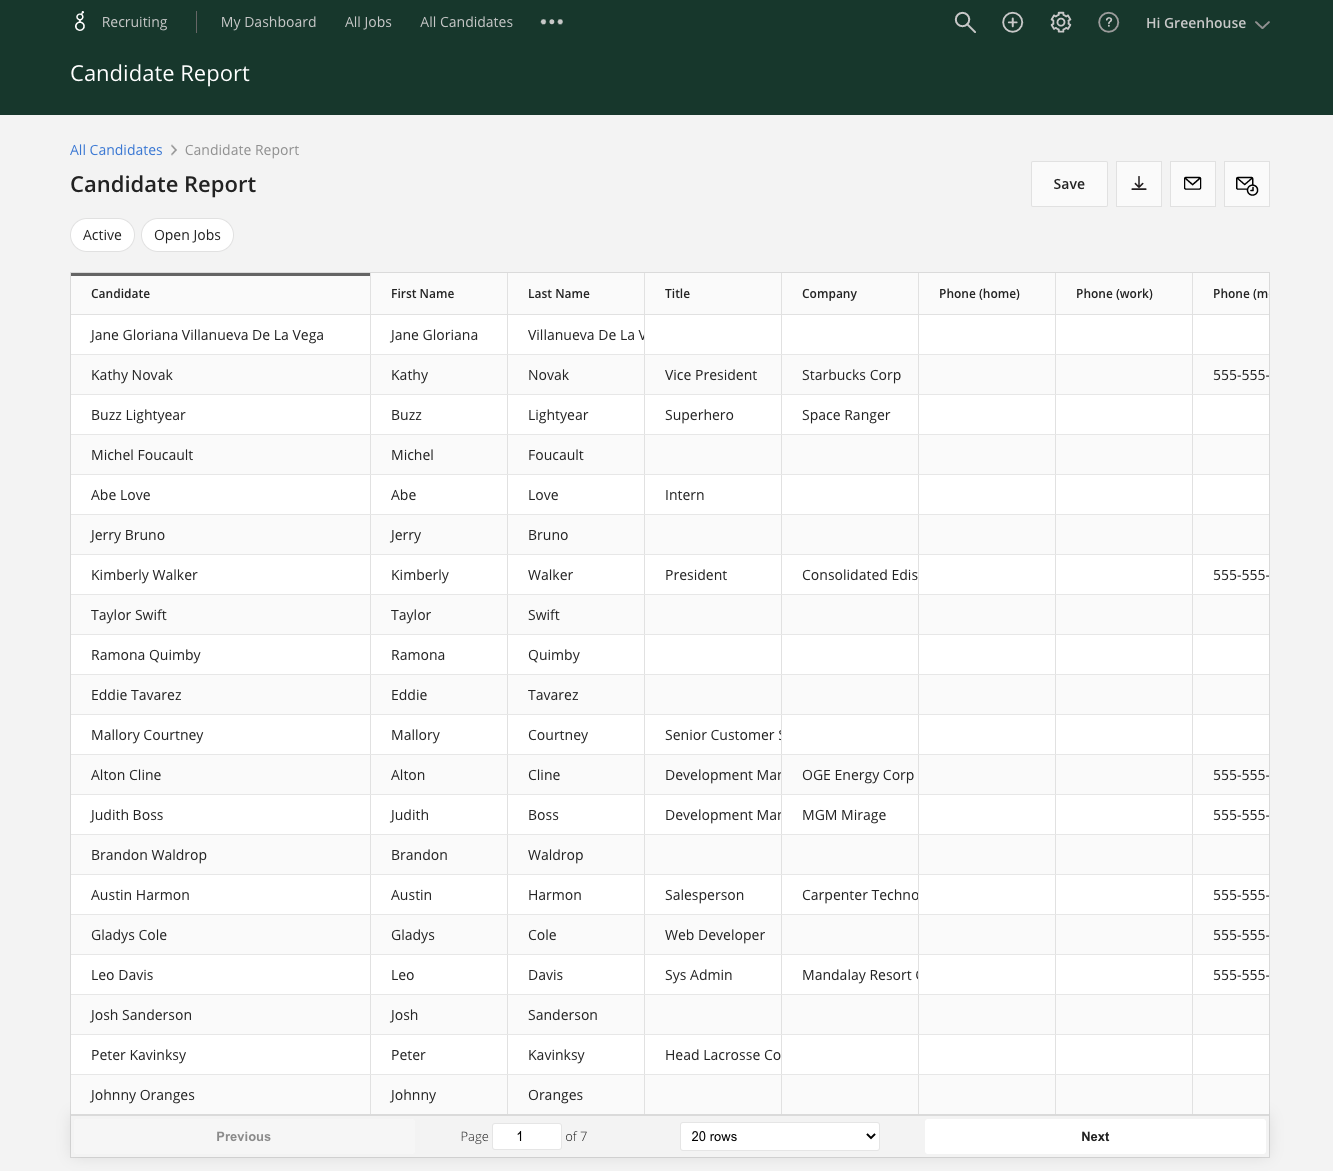The image size is (1333, 1171).
Task: Sort by the Company column header
Action: pos(850,294)
